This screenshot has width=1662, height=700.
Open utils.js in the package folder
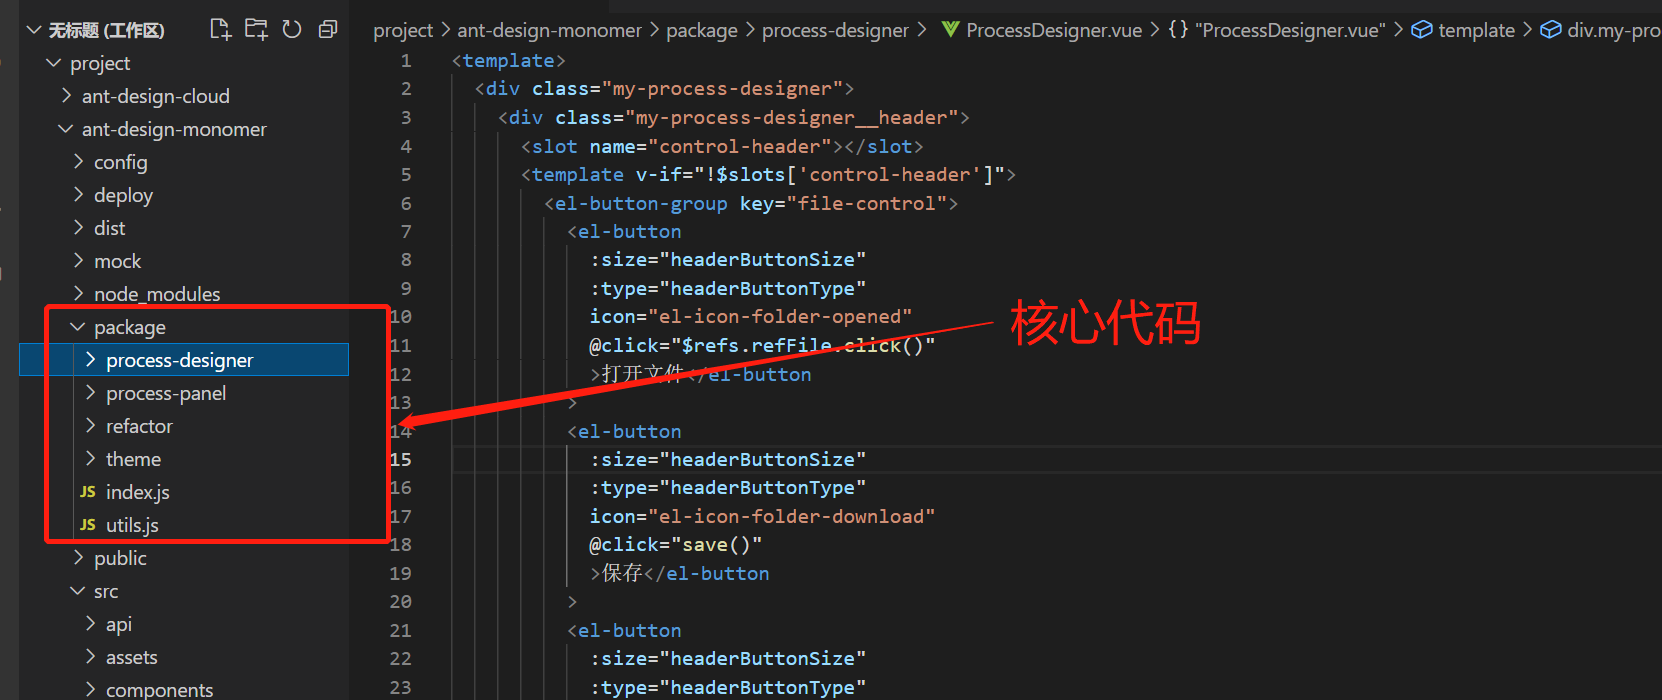132,525
